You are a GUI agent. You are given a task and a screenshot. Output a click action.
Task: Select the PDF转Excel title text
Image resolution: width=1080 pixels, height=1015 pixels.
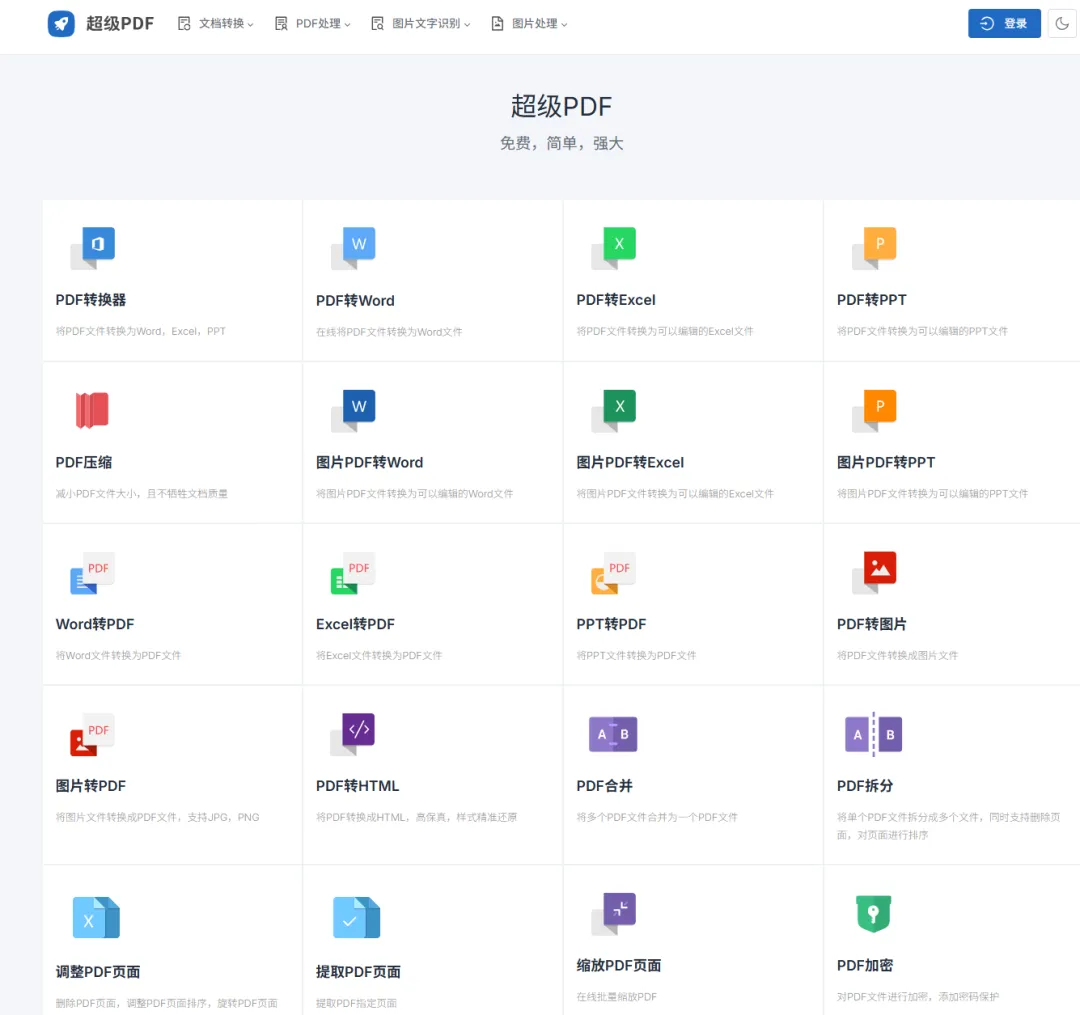616,300
